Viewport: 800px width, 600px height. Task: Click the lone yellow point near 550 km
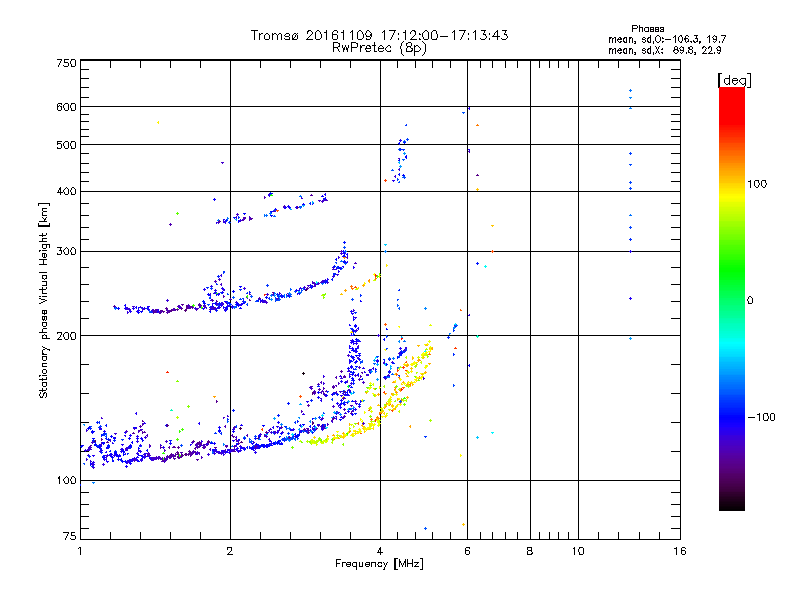pos(158,122)
